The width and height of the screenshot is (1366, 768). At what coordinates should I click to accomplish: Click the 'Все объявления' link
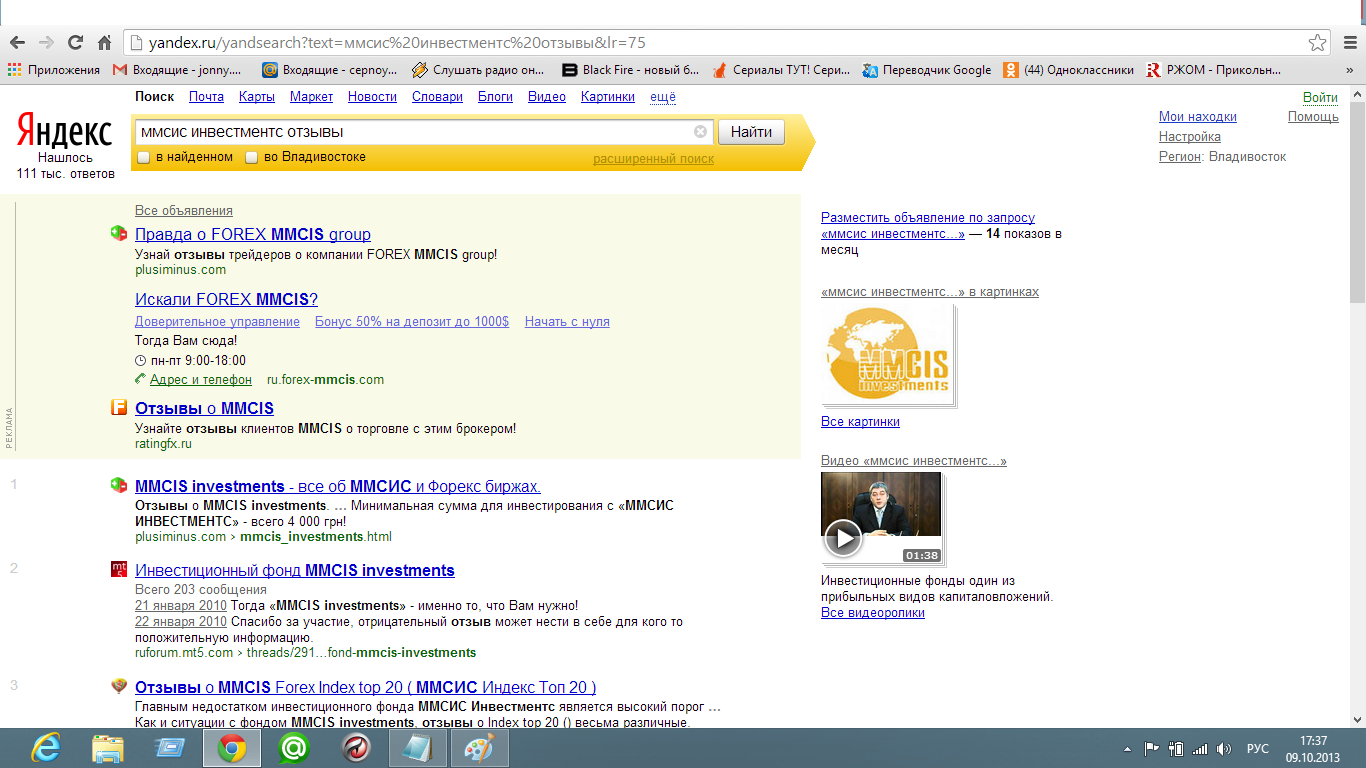(x=184, y=211)
